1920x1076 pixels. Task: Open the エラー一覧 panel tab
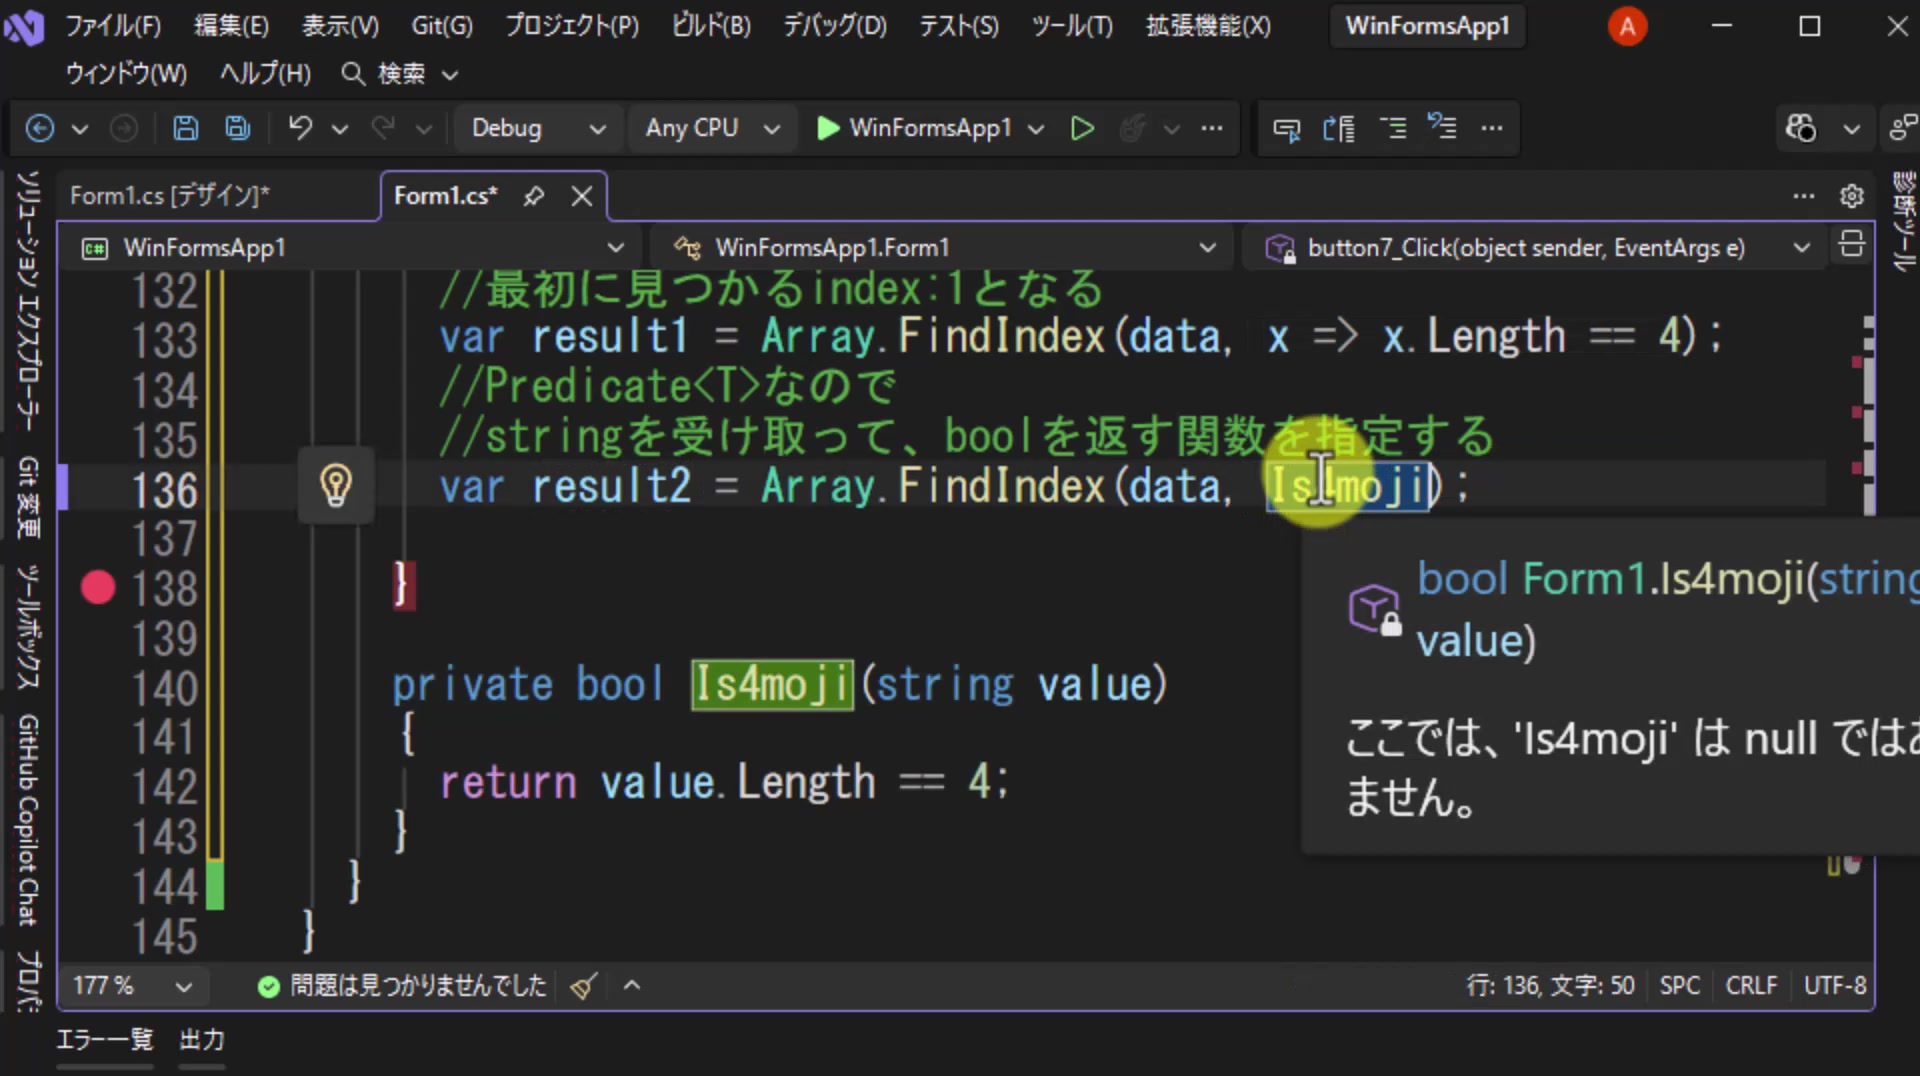tap(105, 1040)
